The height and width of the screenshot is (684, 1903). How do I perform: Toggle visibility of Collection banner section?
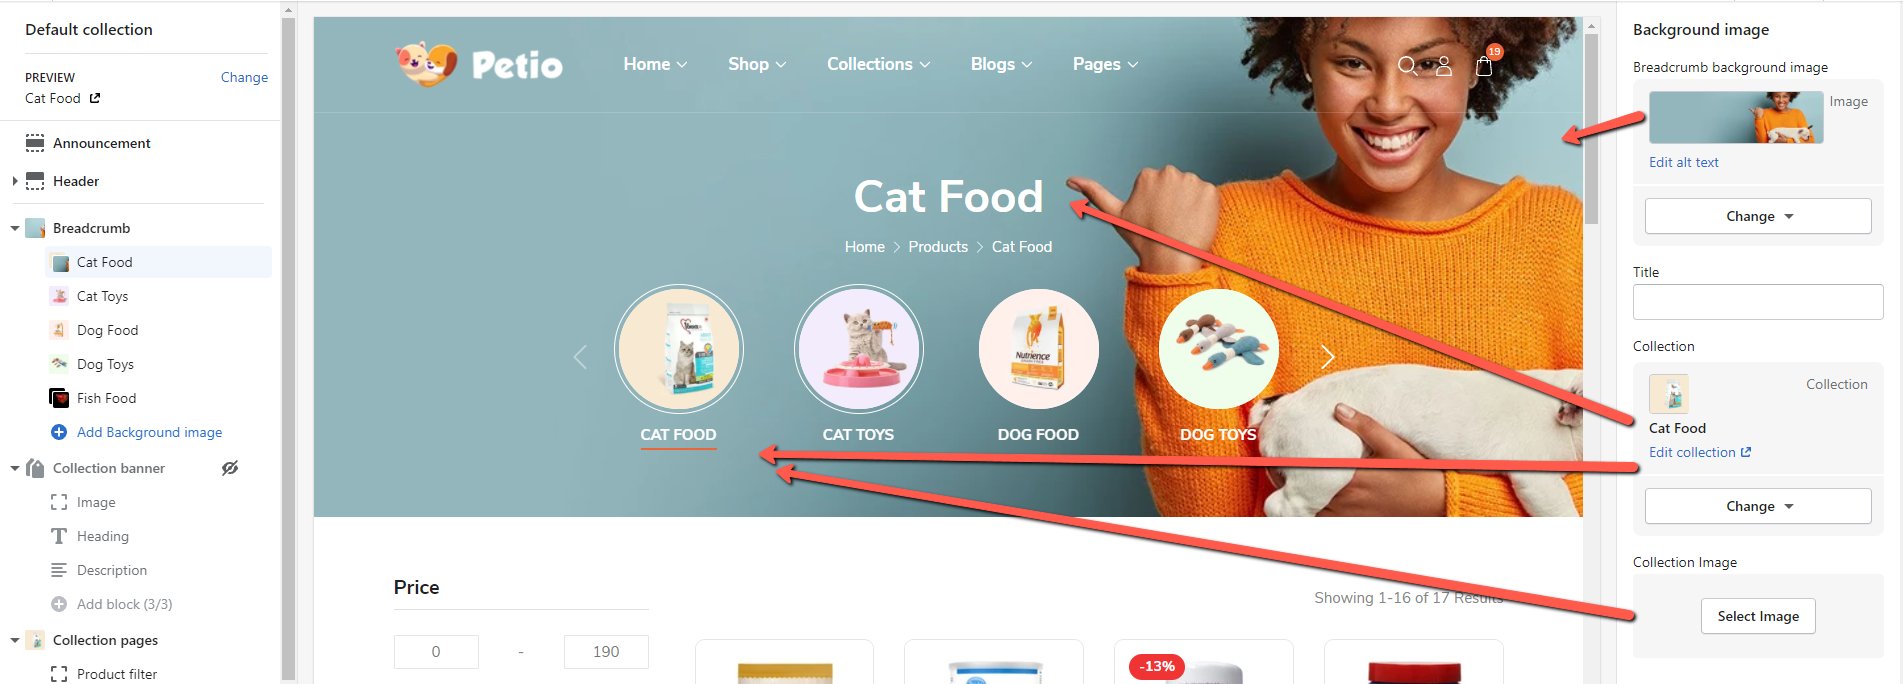[x=230, y=468]
